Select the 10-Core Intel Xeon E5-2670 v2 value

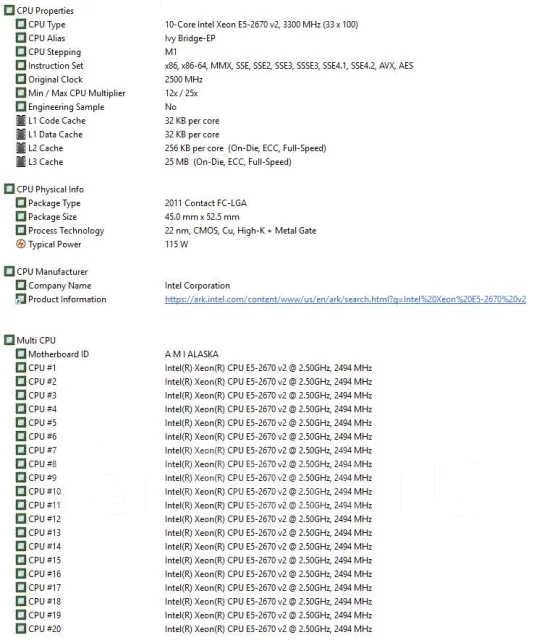pyautogui.click(x=261, y=24)
